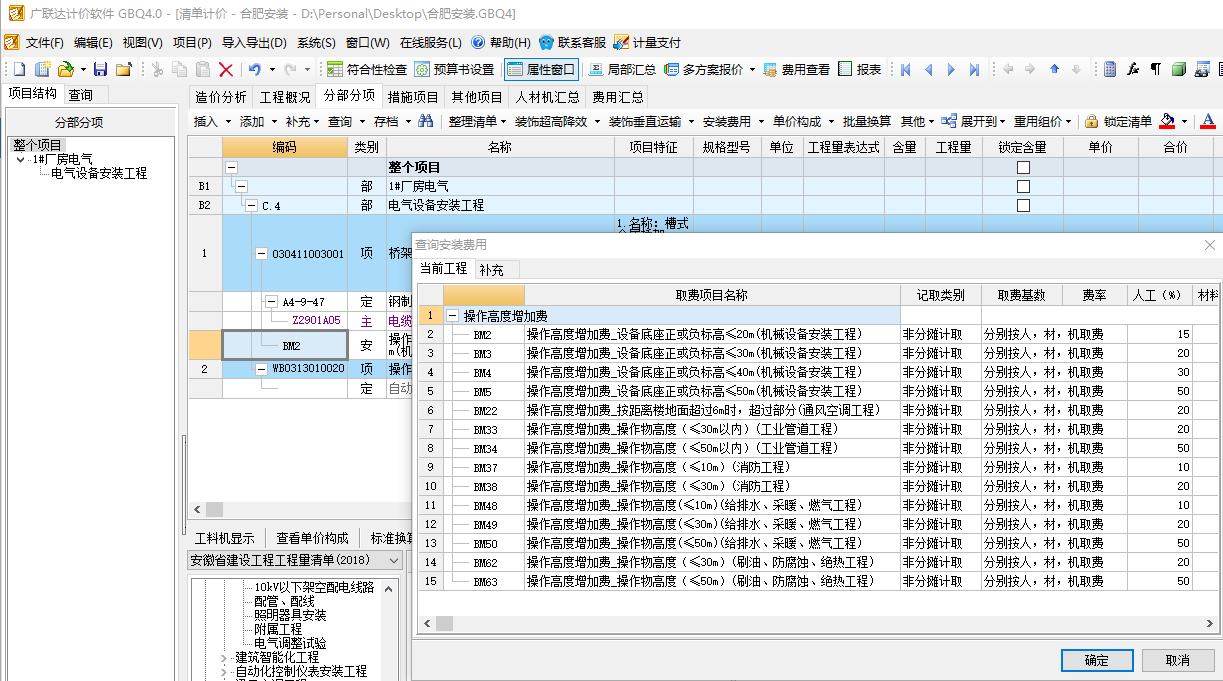
Task: Open 报表 reports
Action: (x=860, y=69)
